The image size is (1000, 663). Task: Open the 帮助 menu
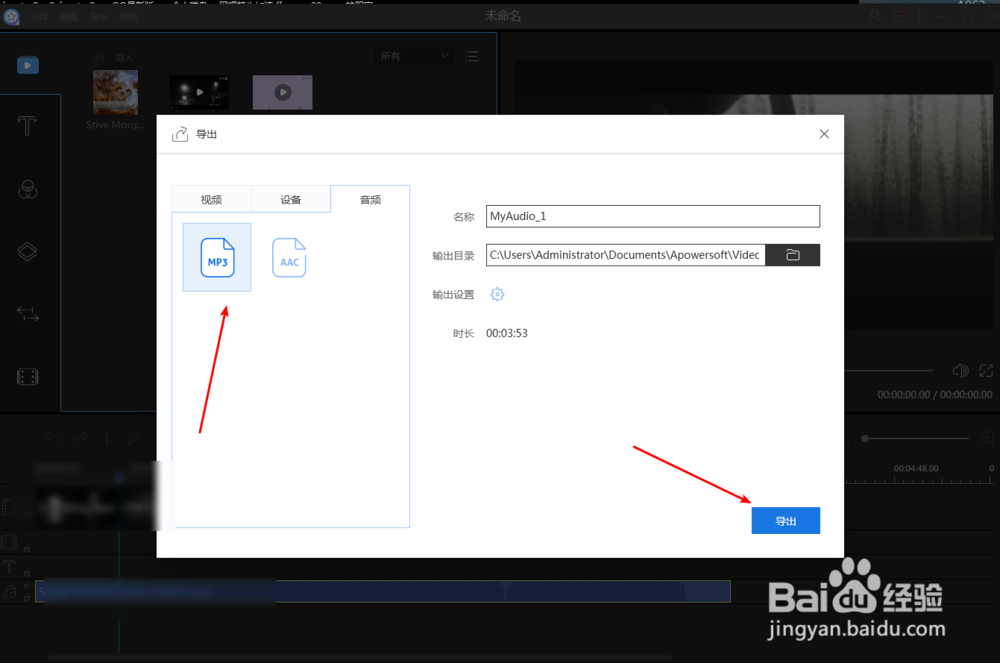click(128, 17)
